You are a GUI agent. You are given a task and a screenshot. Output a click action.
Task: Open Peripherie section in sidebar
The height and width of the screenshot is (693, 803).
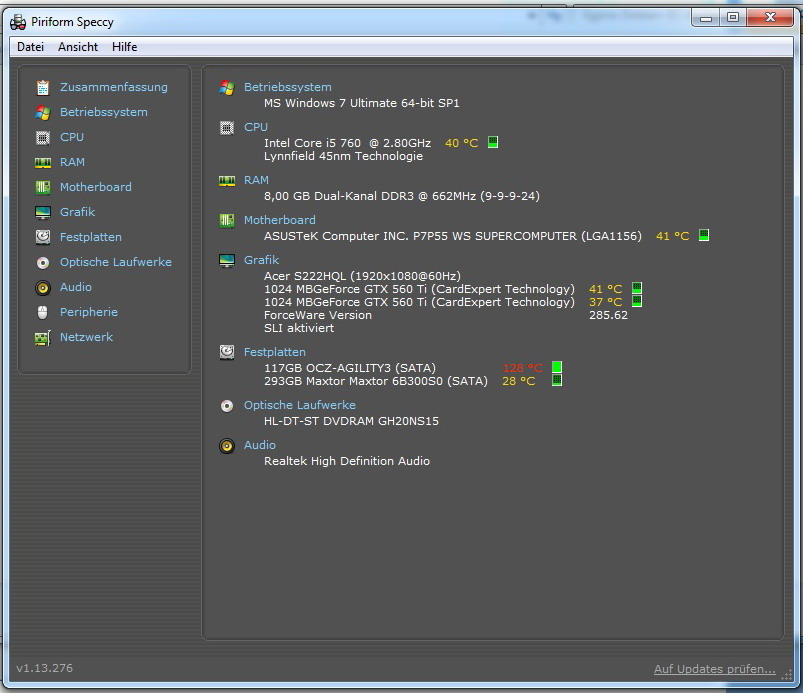tap(89, 312)
